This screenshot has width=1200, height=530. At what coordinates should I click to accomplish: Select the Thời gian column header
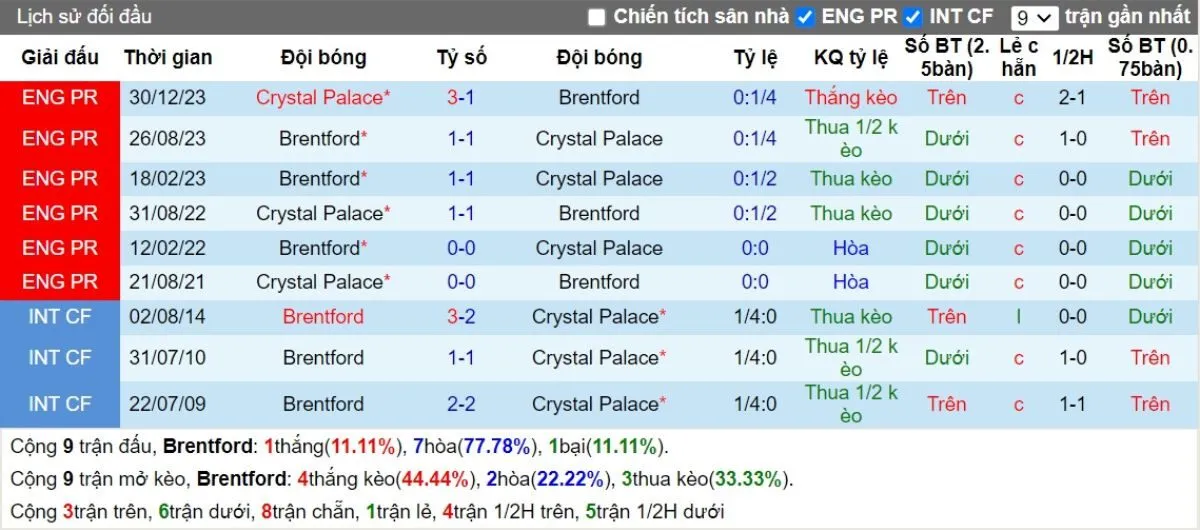click(x=168, y=58)
